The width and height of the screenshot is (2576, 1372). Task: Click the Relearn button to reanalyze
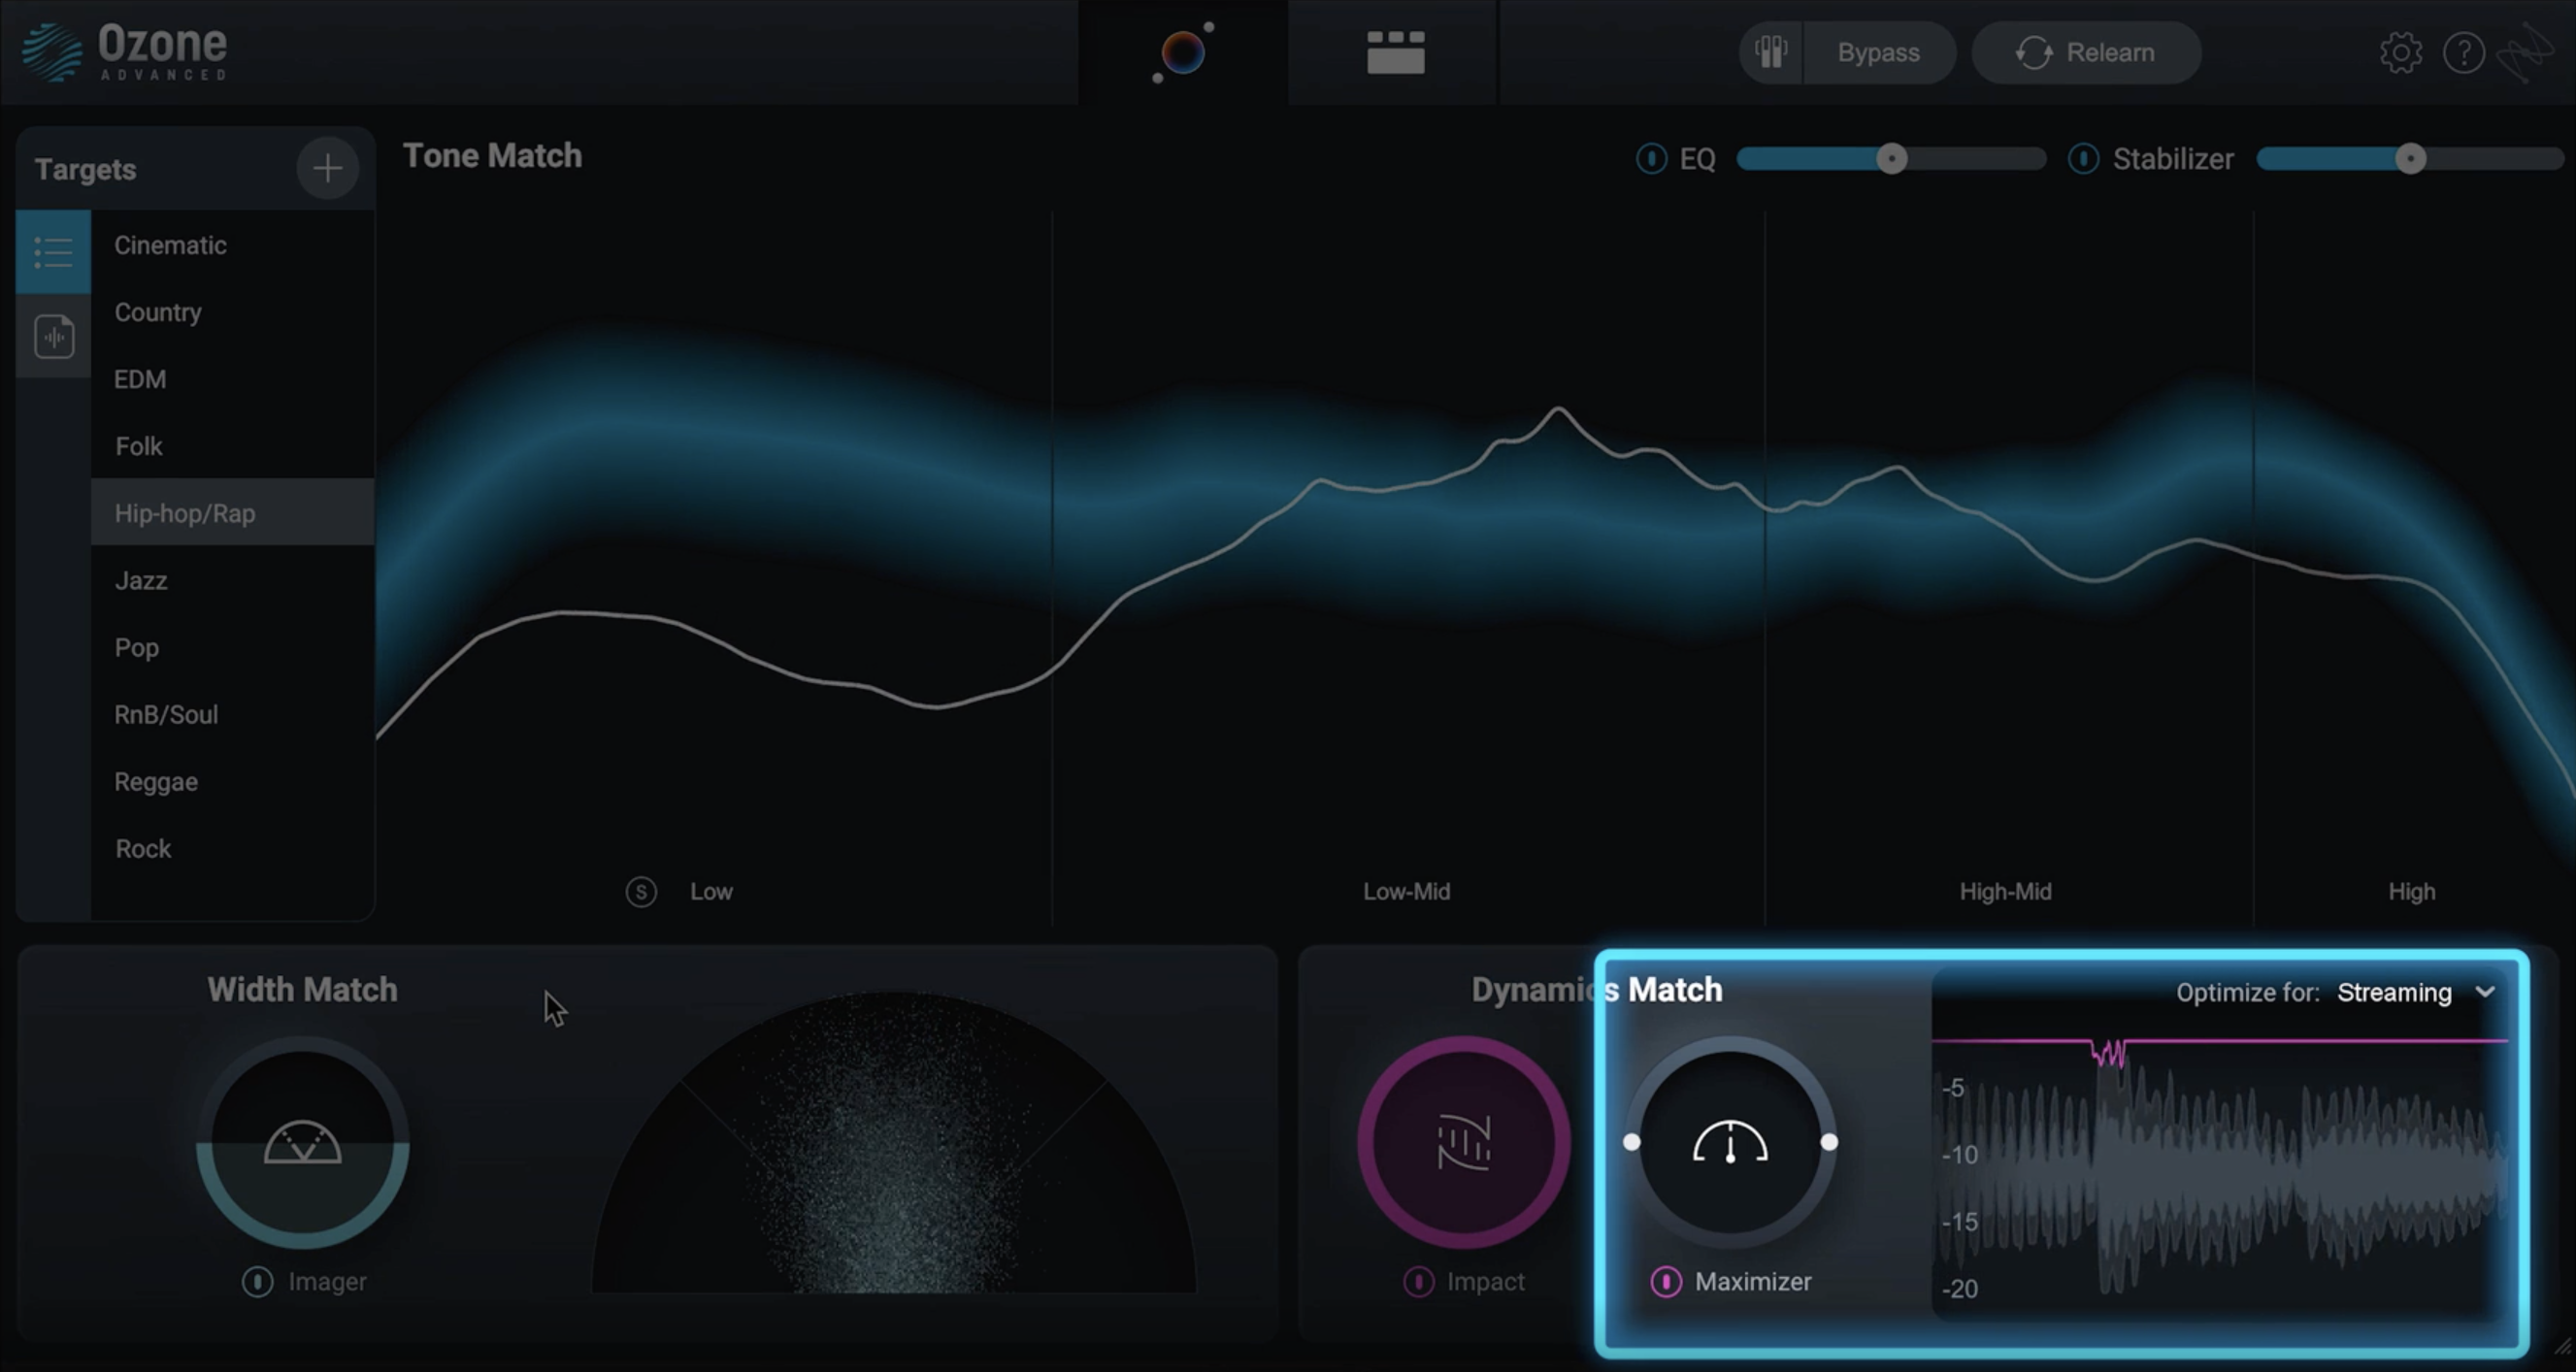2085,52
